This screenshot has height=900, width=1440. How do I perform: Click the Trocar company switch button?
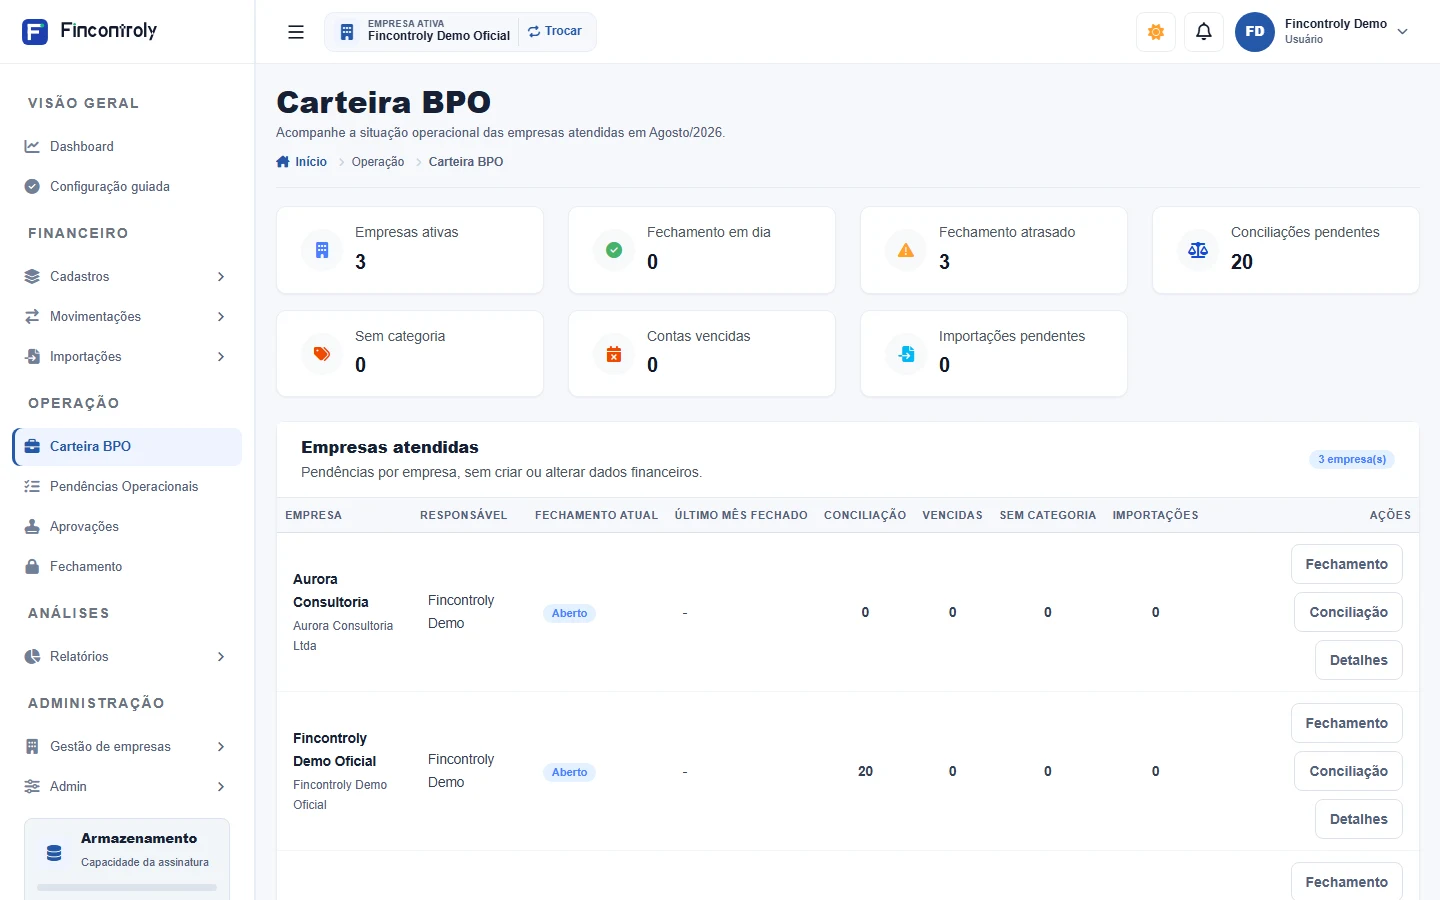click(x=555, y=31)
